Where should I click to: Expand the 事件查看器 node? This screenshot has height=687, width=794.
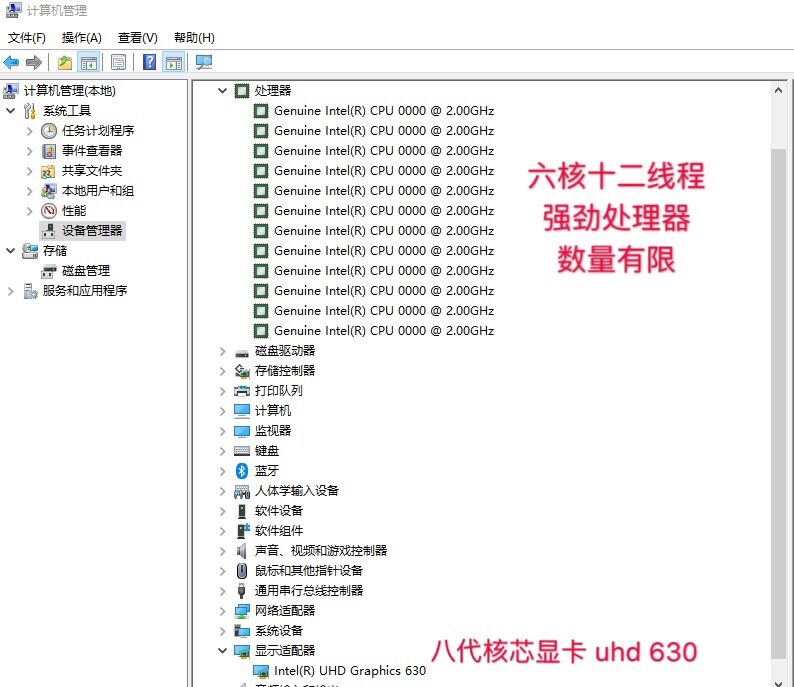(x=29, y=151)
